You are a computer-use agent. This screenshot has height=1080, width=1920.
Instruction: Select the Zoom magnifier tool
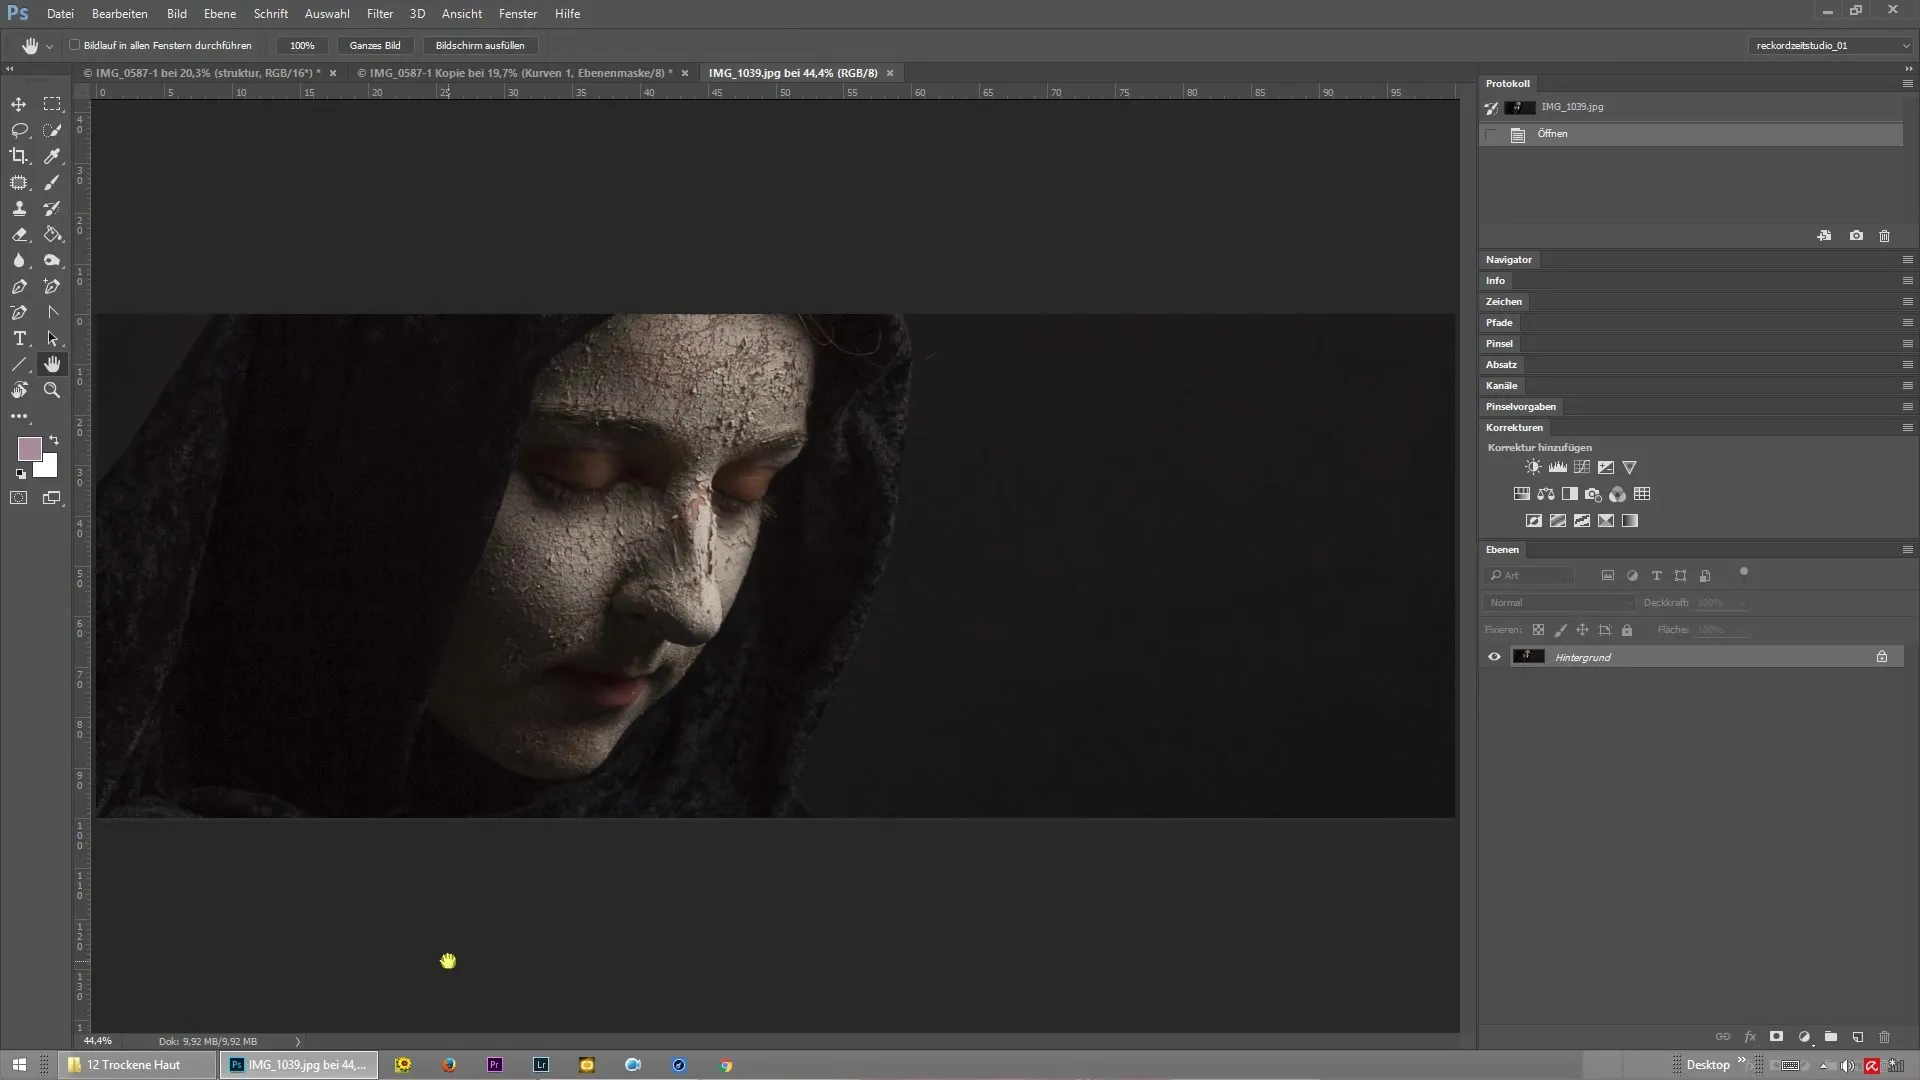click(x=52, y=390)
